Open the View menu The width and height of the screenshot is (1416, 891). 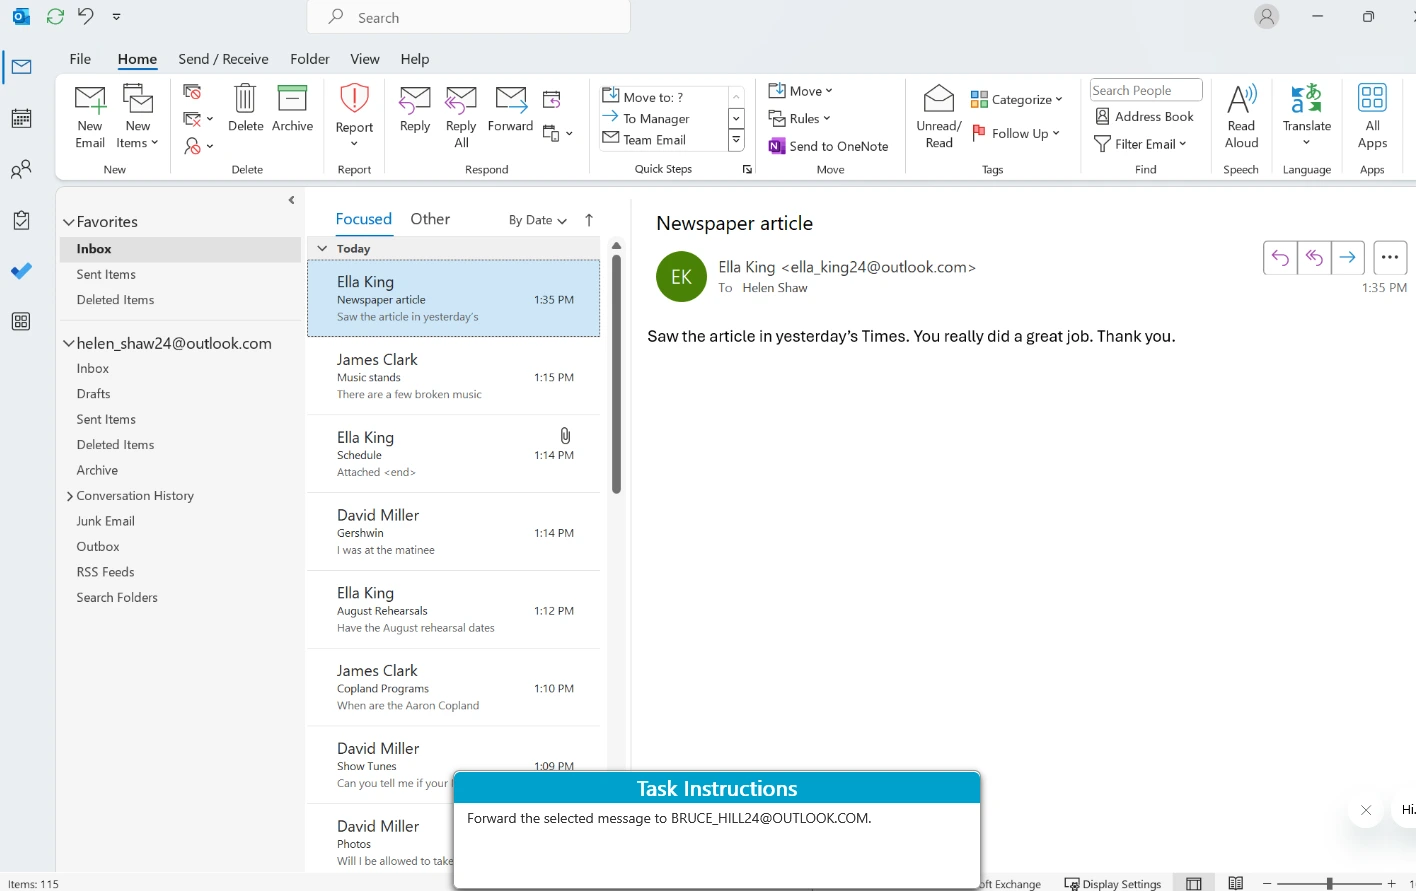364,58
